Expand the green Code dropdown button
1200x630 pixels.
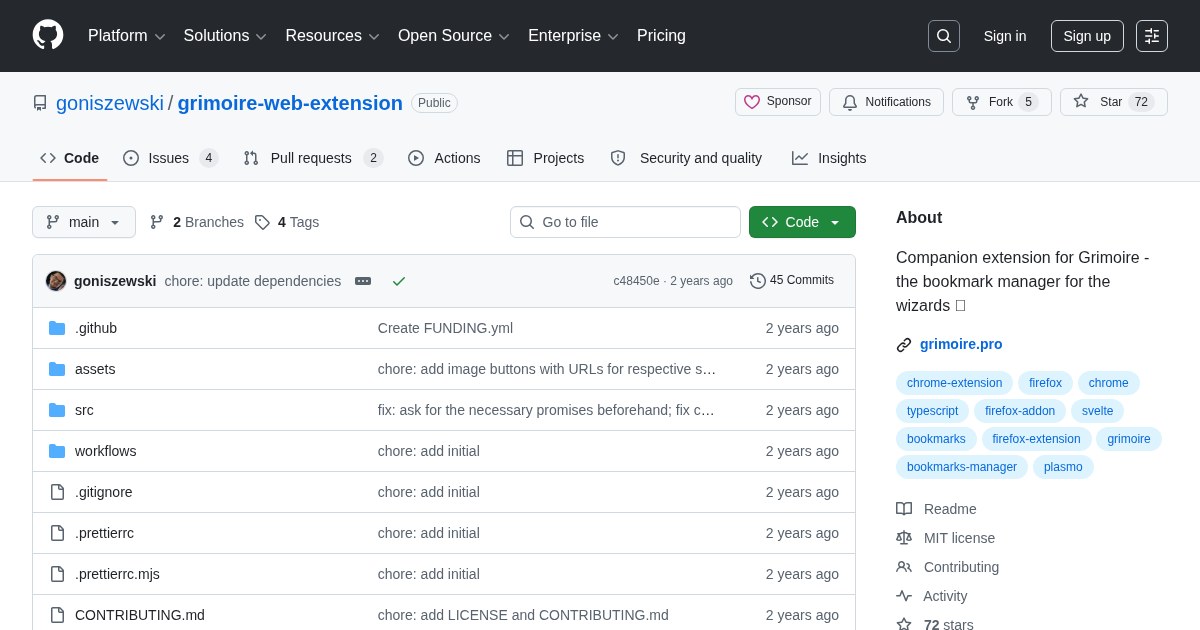click(x=802, y=222)
